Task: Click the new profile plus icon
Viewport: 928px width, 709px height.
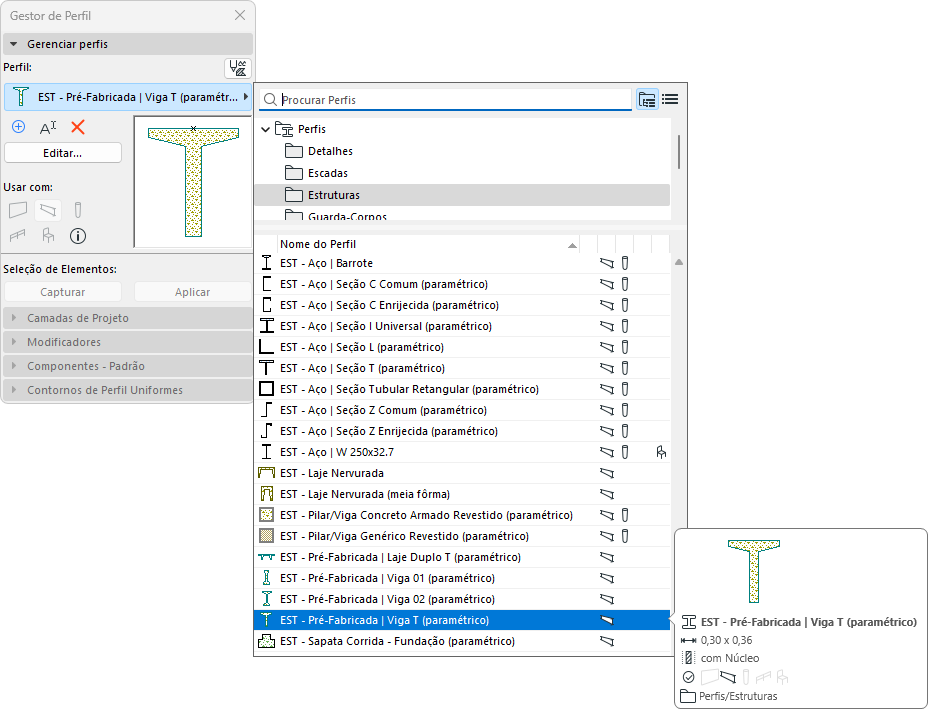Action: coord(18,127)
